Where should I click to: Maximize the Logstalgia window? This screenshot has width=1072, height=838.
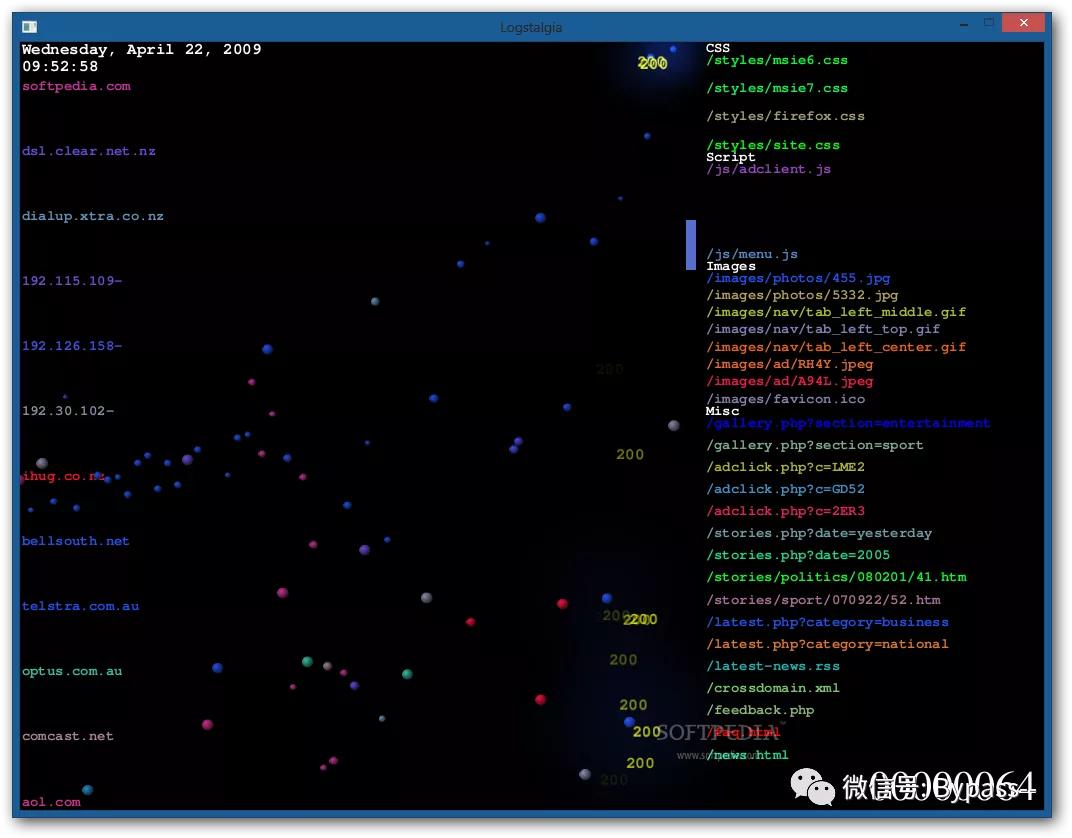click(x=989, y=23)
